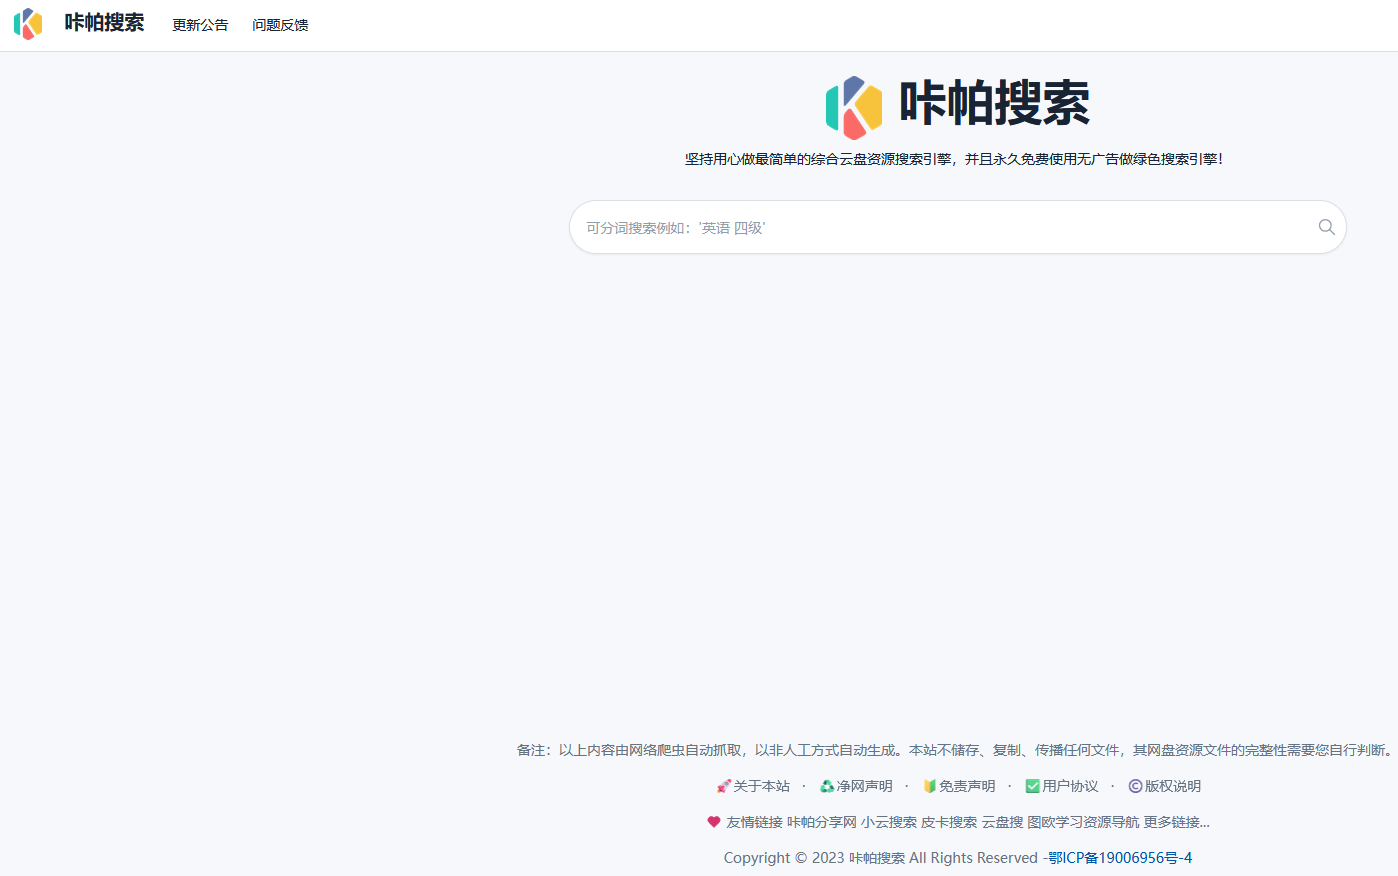The image size is (1398, 876).
Task: Open the 云盘搜 footer link
Action: [1002, 822]
